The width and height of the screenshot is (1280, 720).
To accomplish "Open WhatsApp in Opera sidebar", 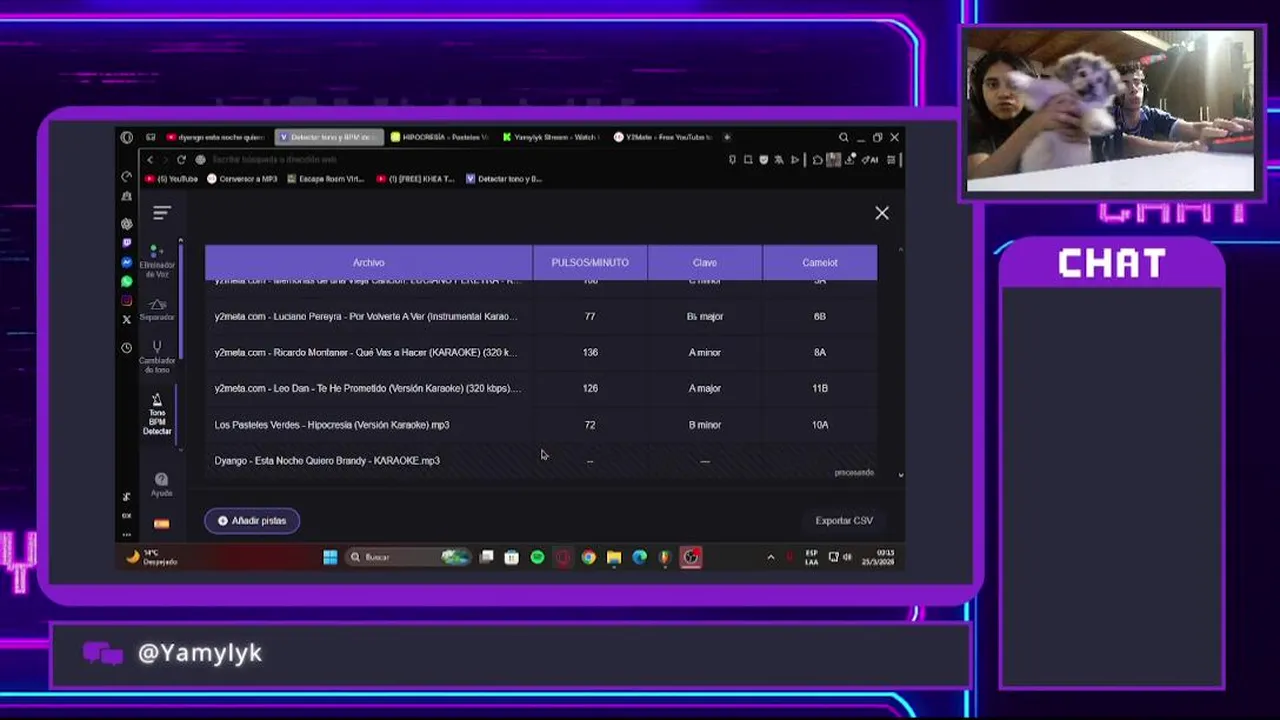I will click(x=126, y=281).
